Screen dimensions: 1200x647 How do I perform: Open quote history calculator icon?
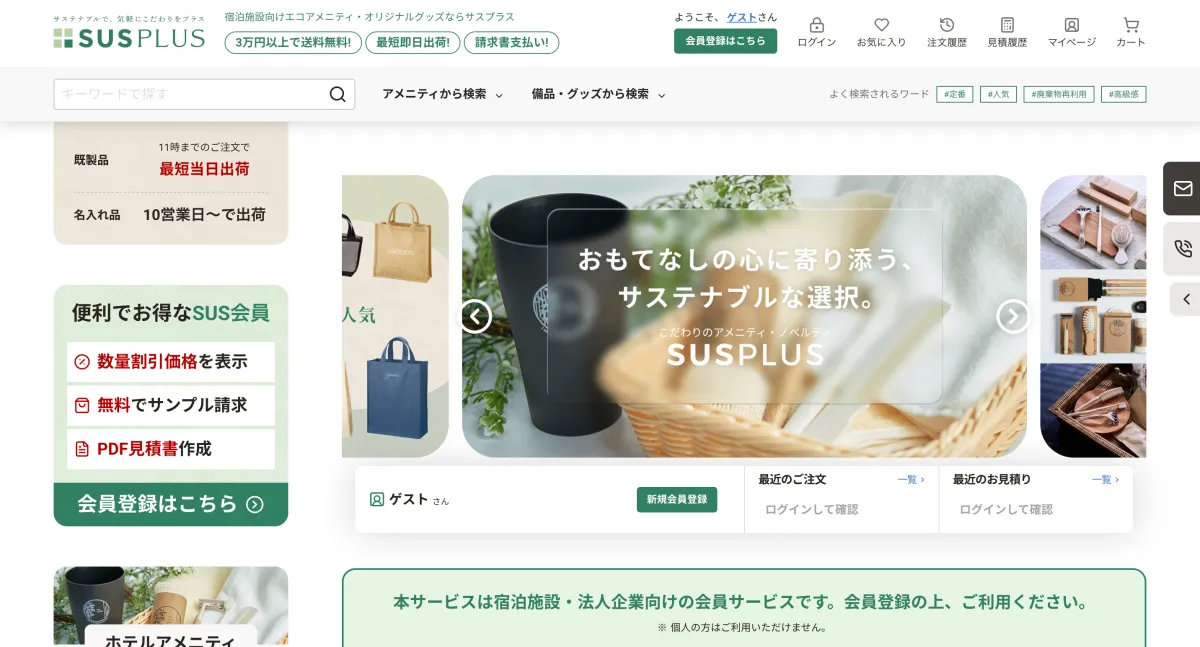1007,25
